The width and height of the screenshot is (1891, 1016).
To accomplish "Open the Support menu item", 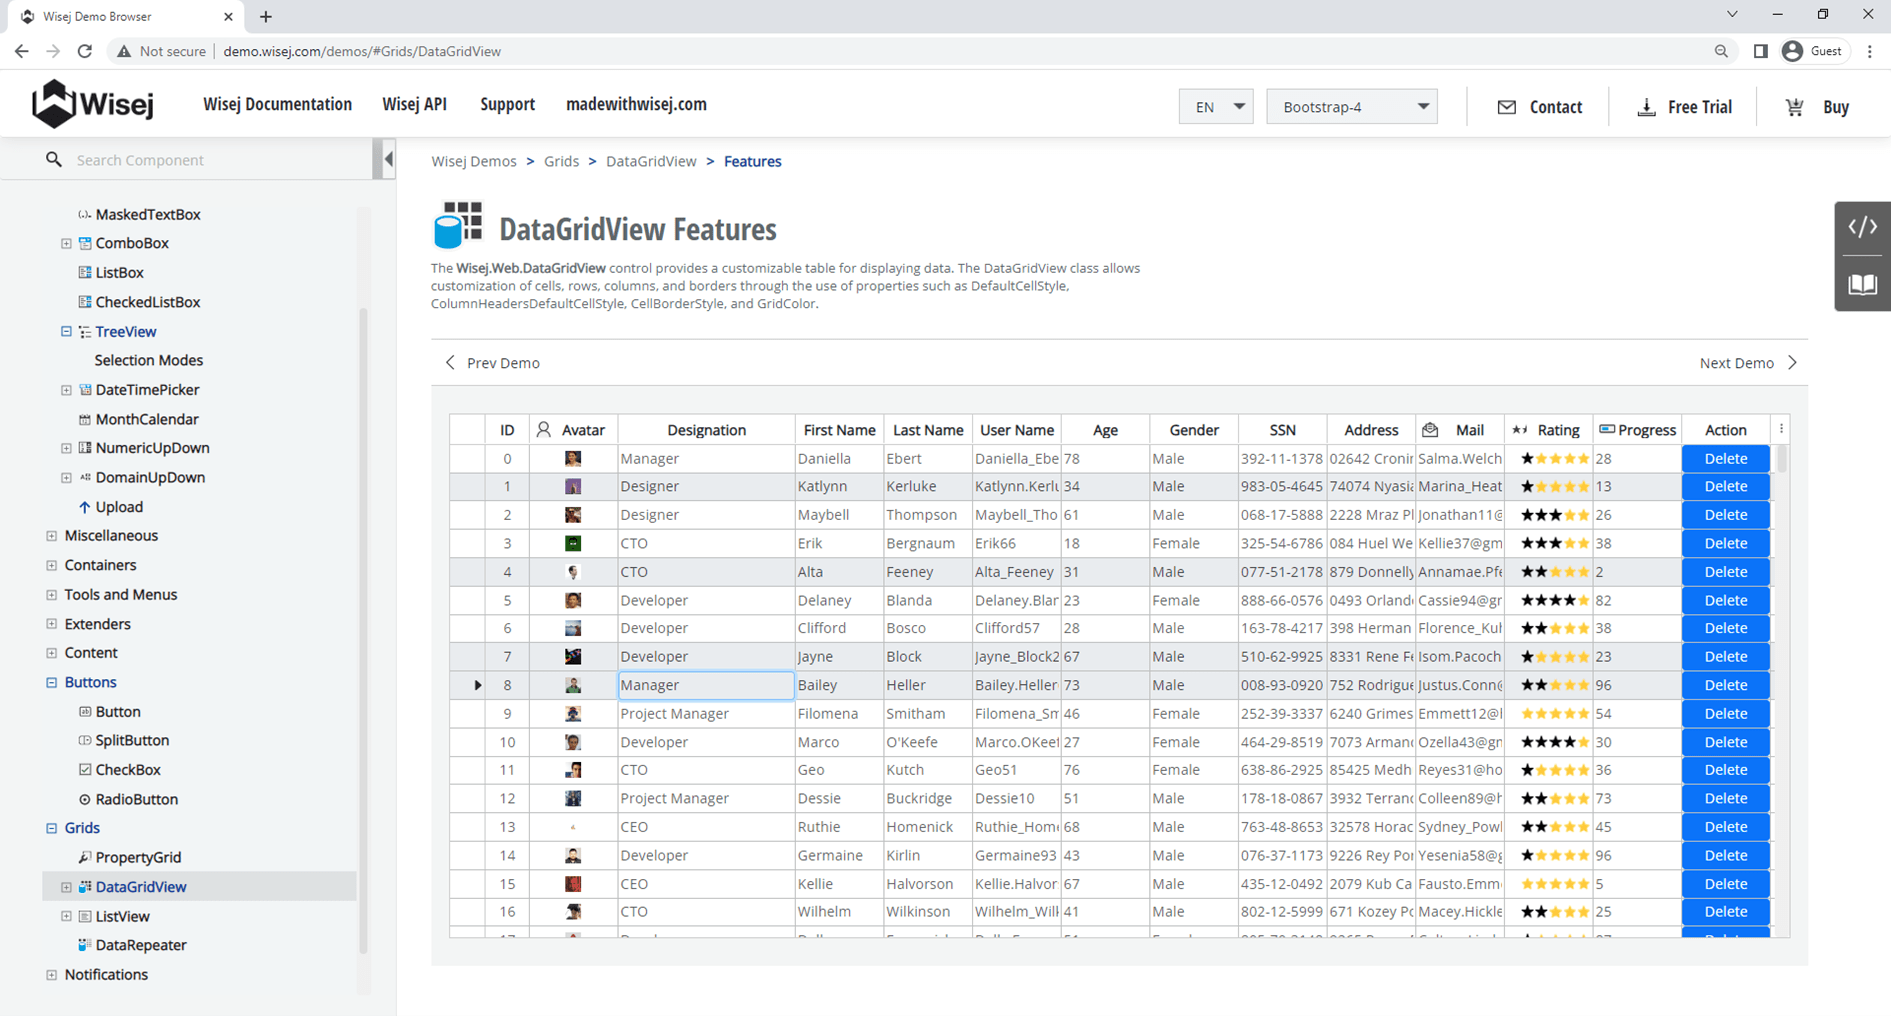I will (x=507, y=104).
